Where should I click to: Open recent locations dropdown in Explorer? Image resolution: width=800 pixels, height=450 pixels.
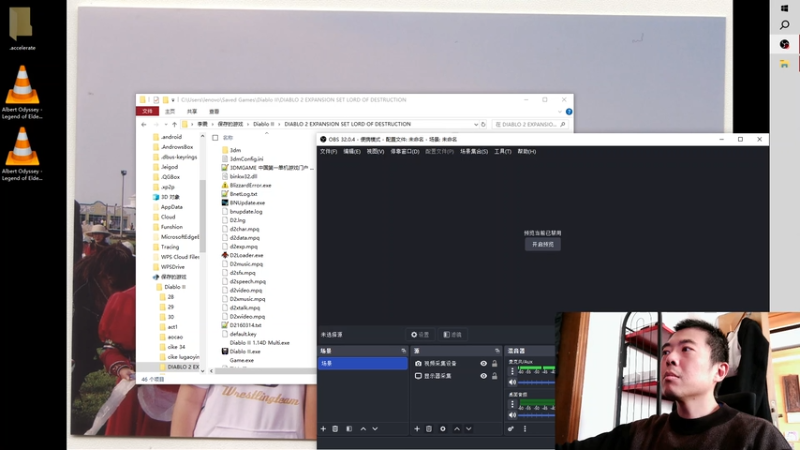[166, 124]
